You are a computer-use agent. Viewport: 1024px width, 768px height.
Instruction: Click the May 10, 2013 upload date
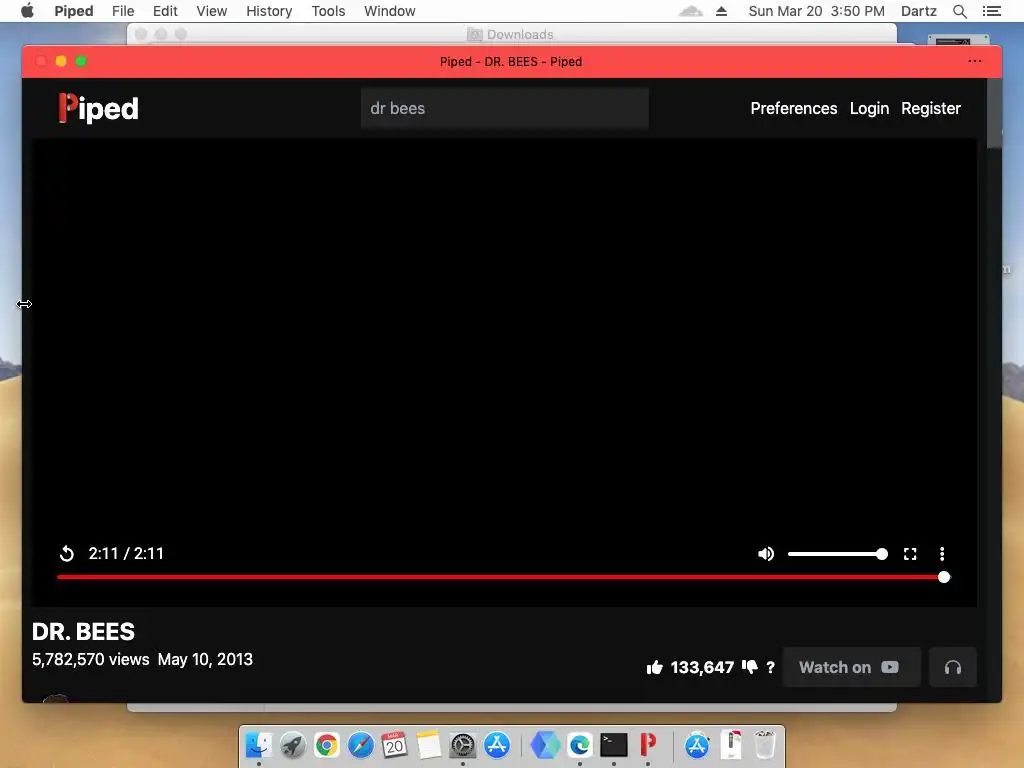click(x=205, y=660)
